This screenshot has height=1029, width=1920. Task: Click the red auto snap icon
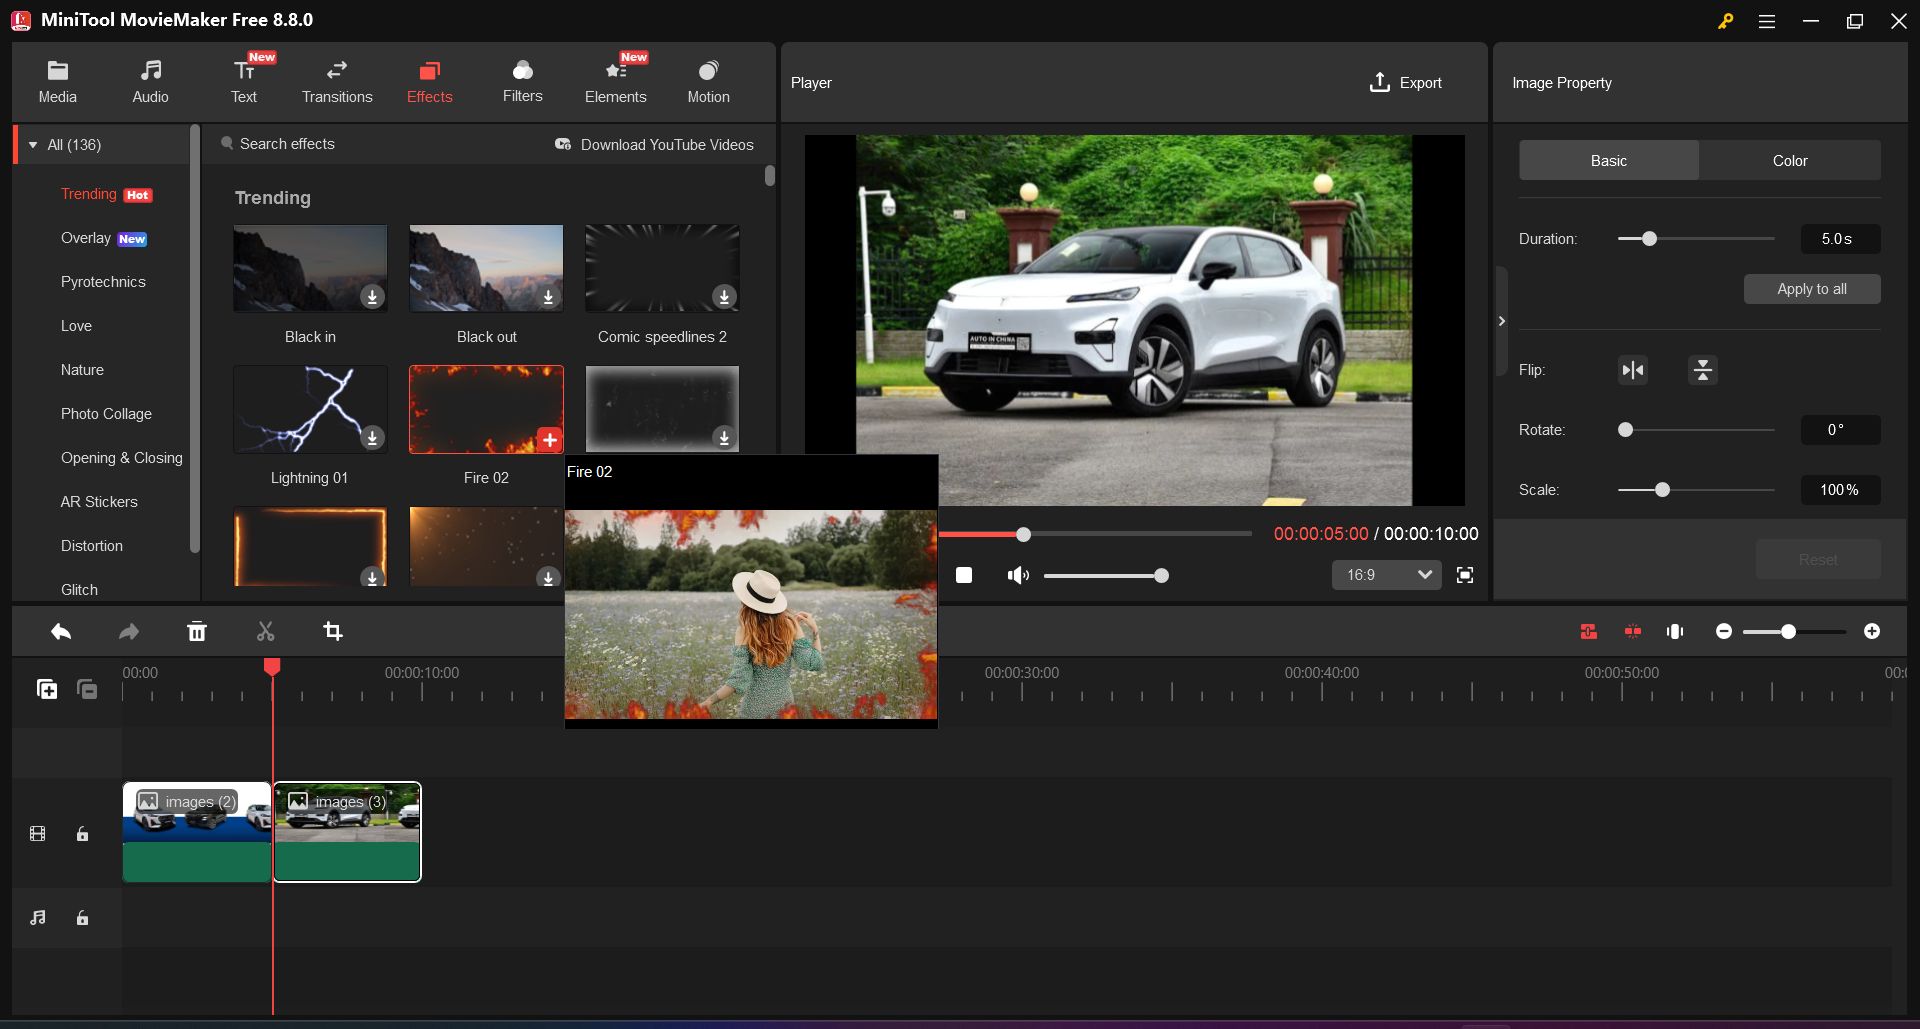click(1589, 631)
